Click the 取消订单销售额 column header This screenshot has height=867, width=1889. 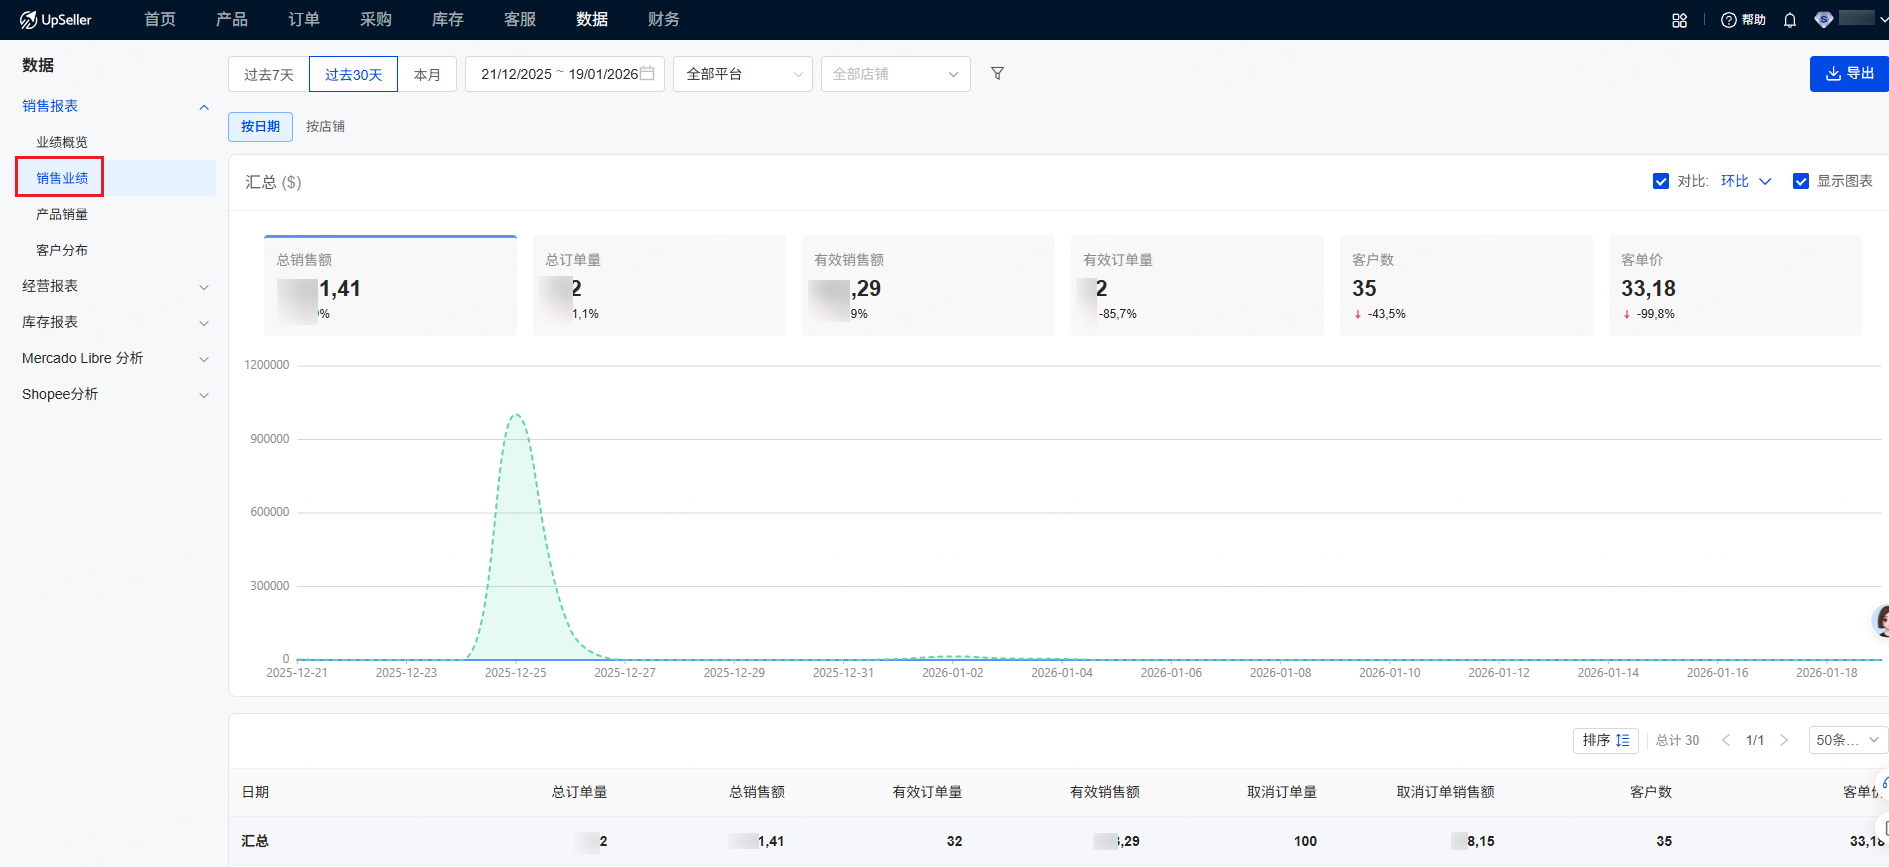coord(1445,792)
